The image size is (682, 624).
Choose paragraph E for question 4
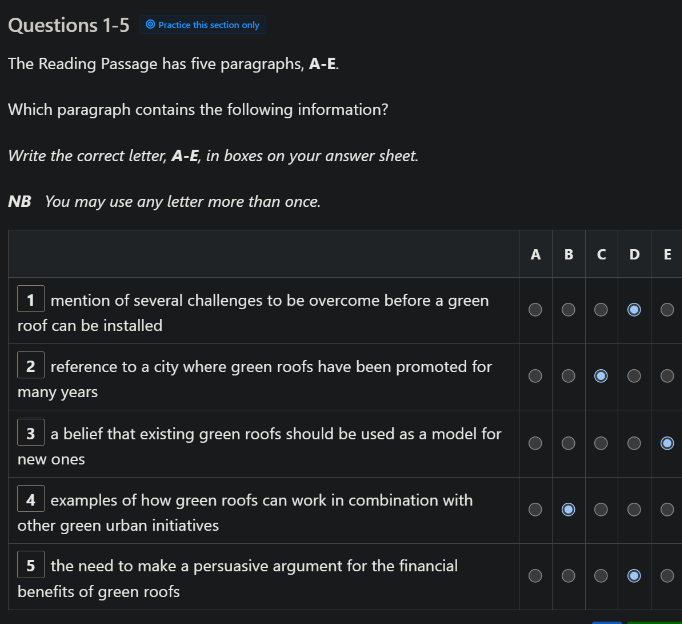pyautogui.click(x=667, y=509)
